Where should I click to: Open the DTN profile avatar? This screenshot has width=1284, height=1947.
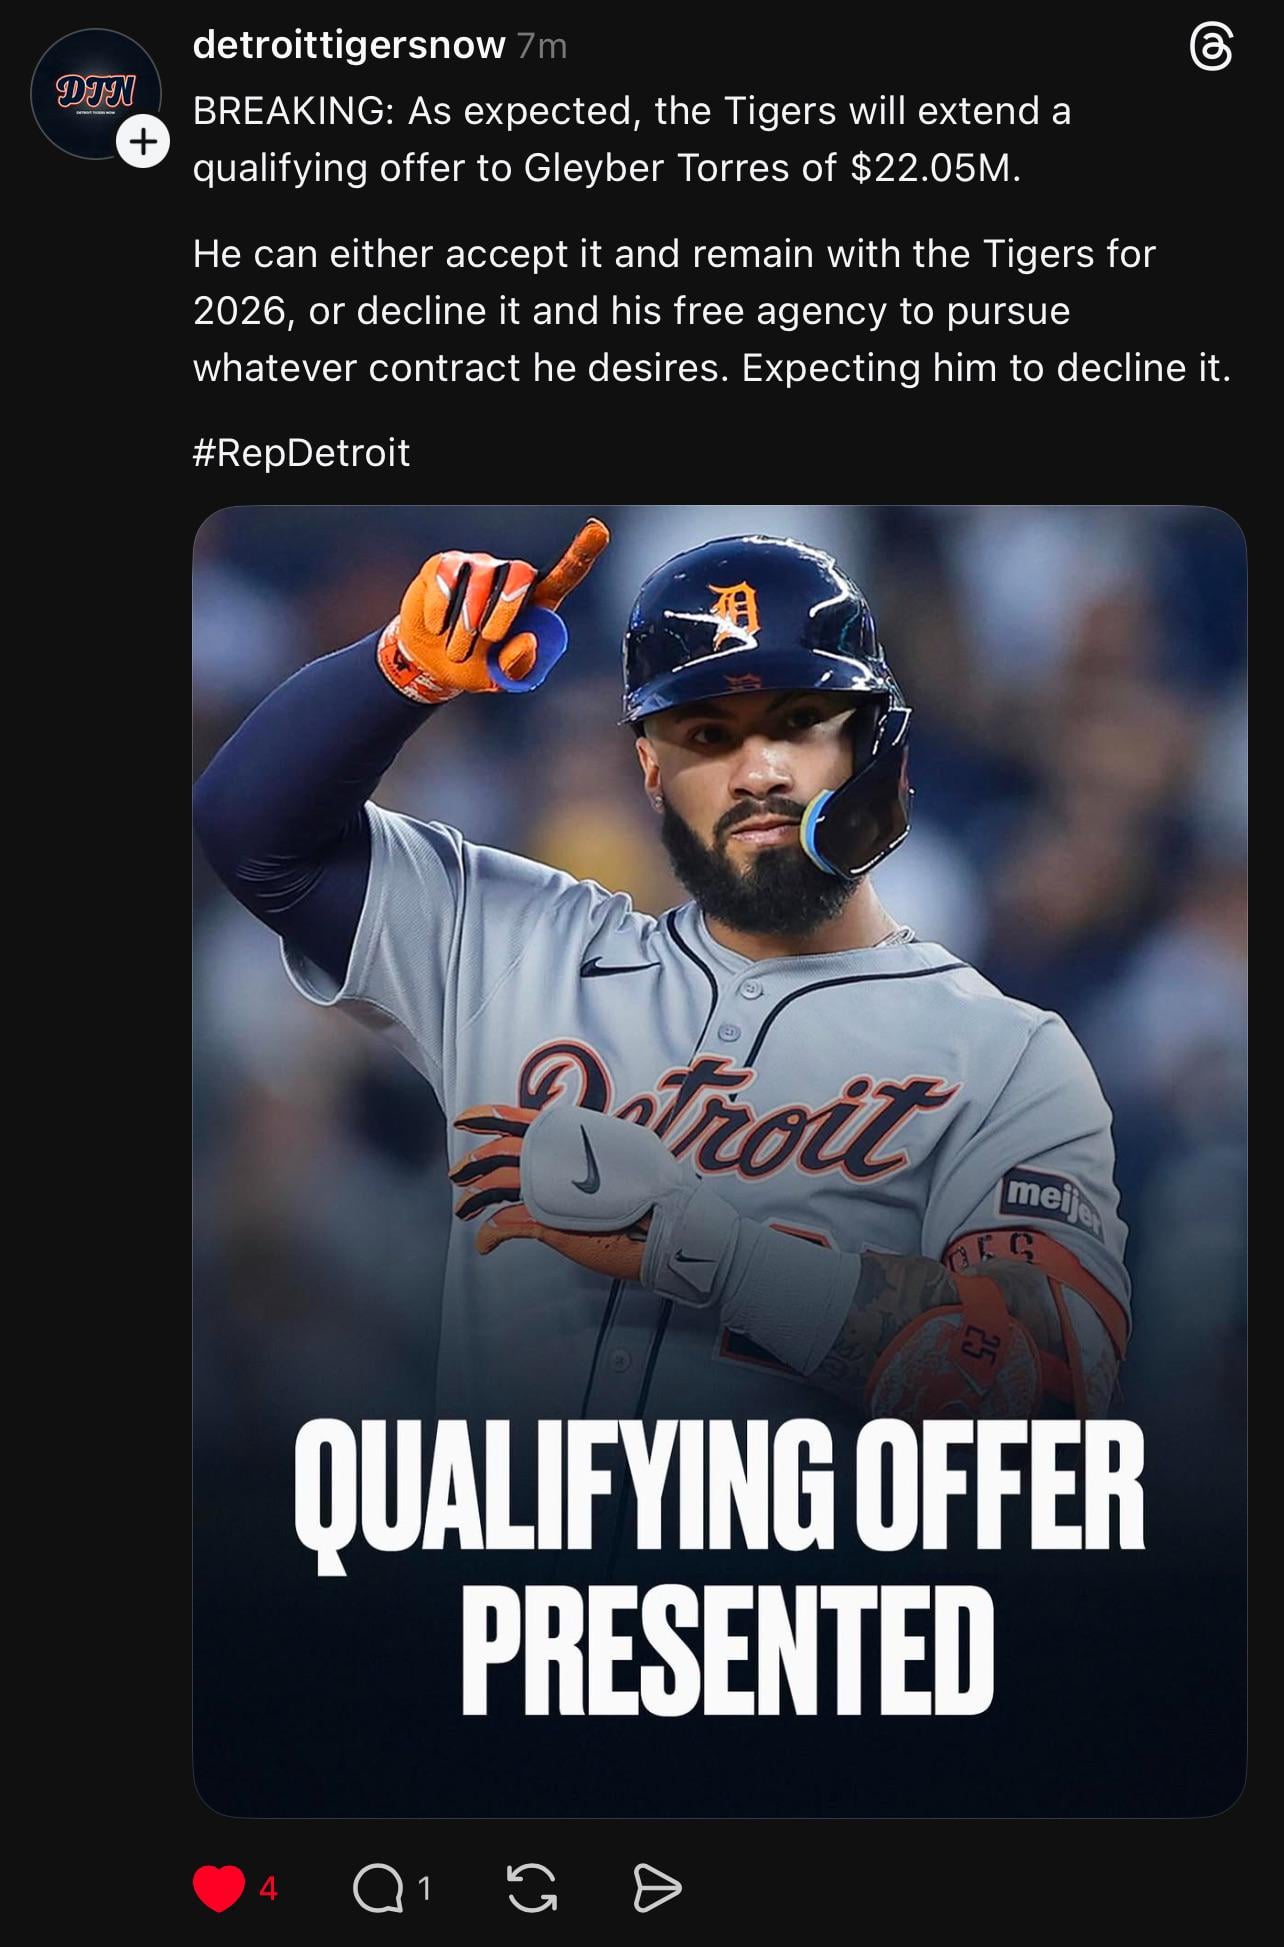pos(95,94)
